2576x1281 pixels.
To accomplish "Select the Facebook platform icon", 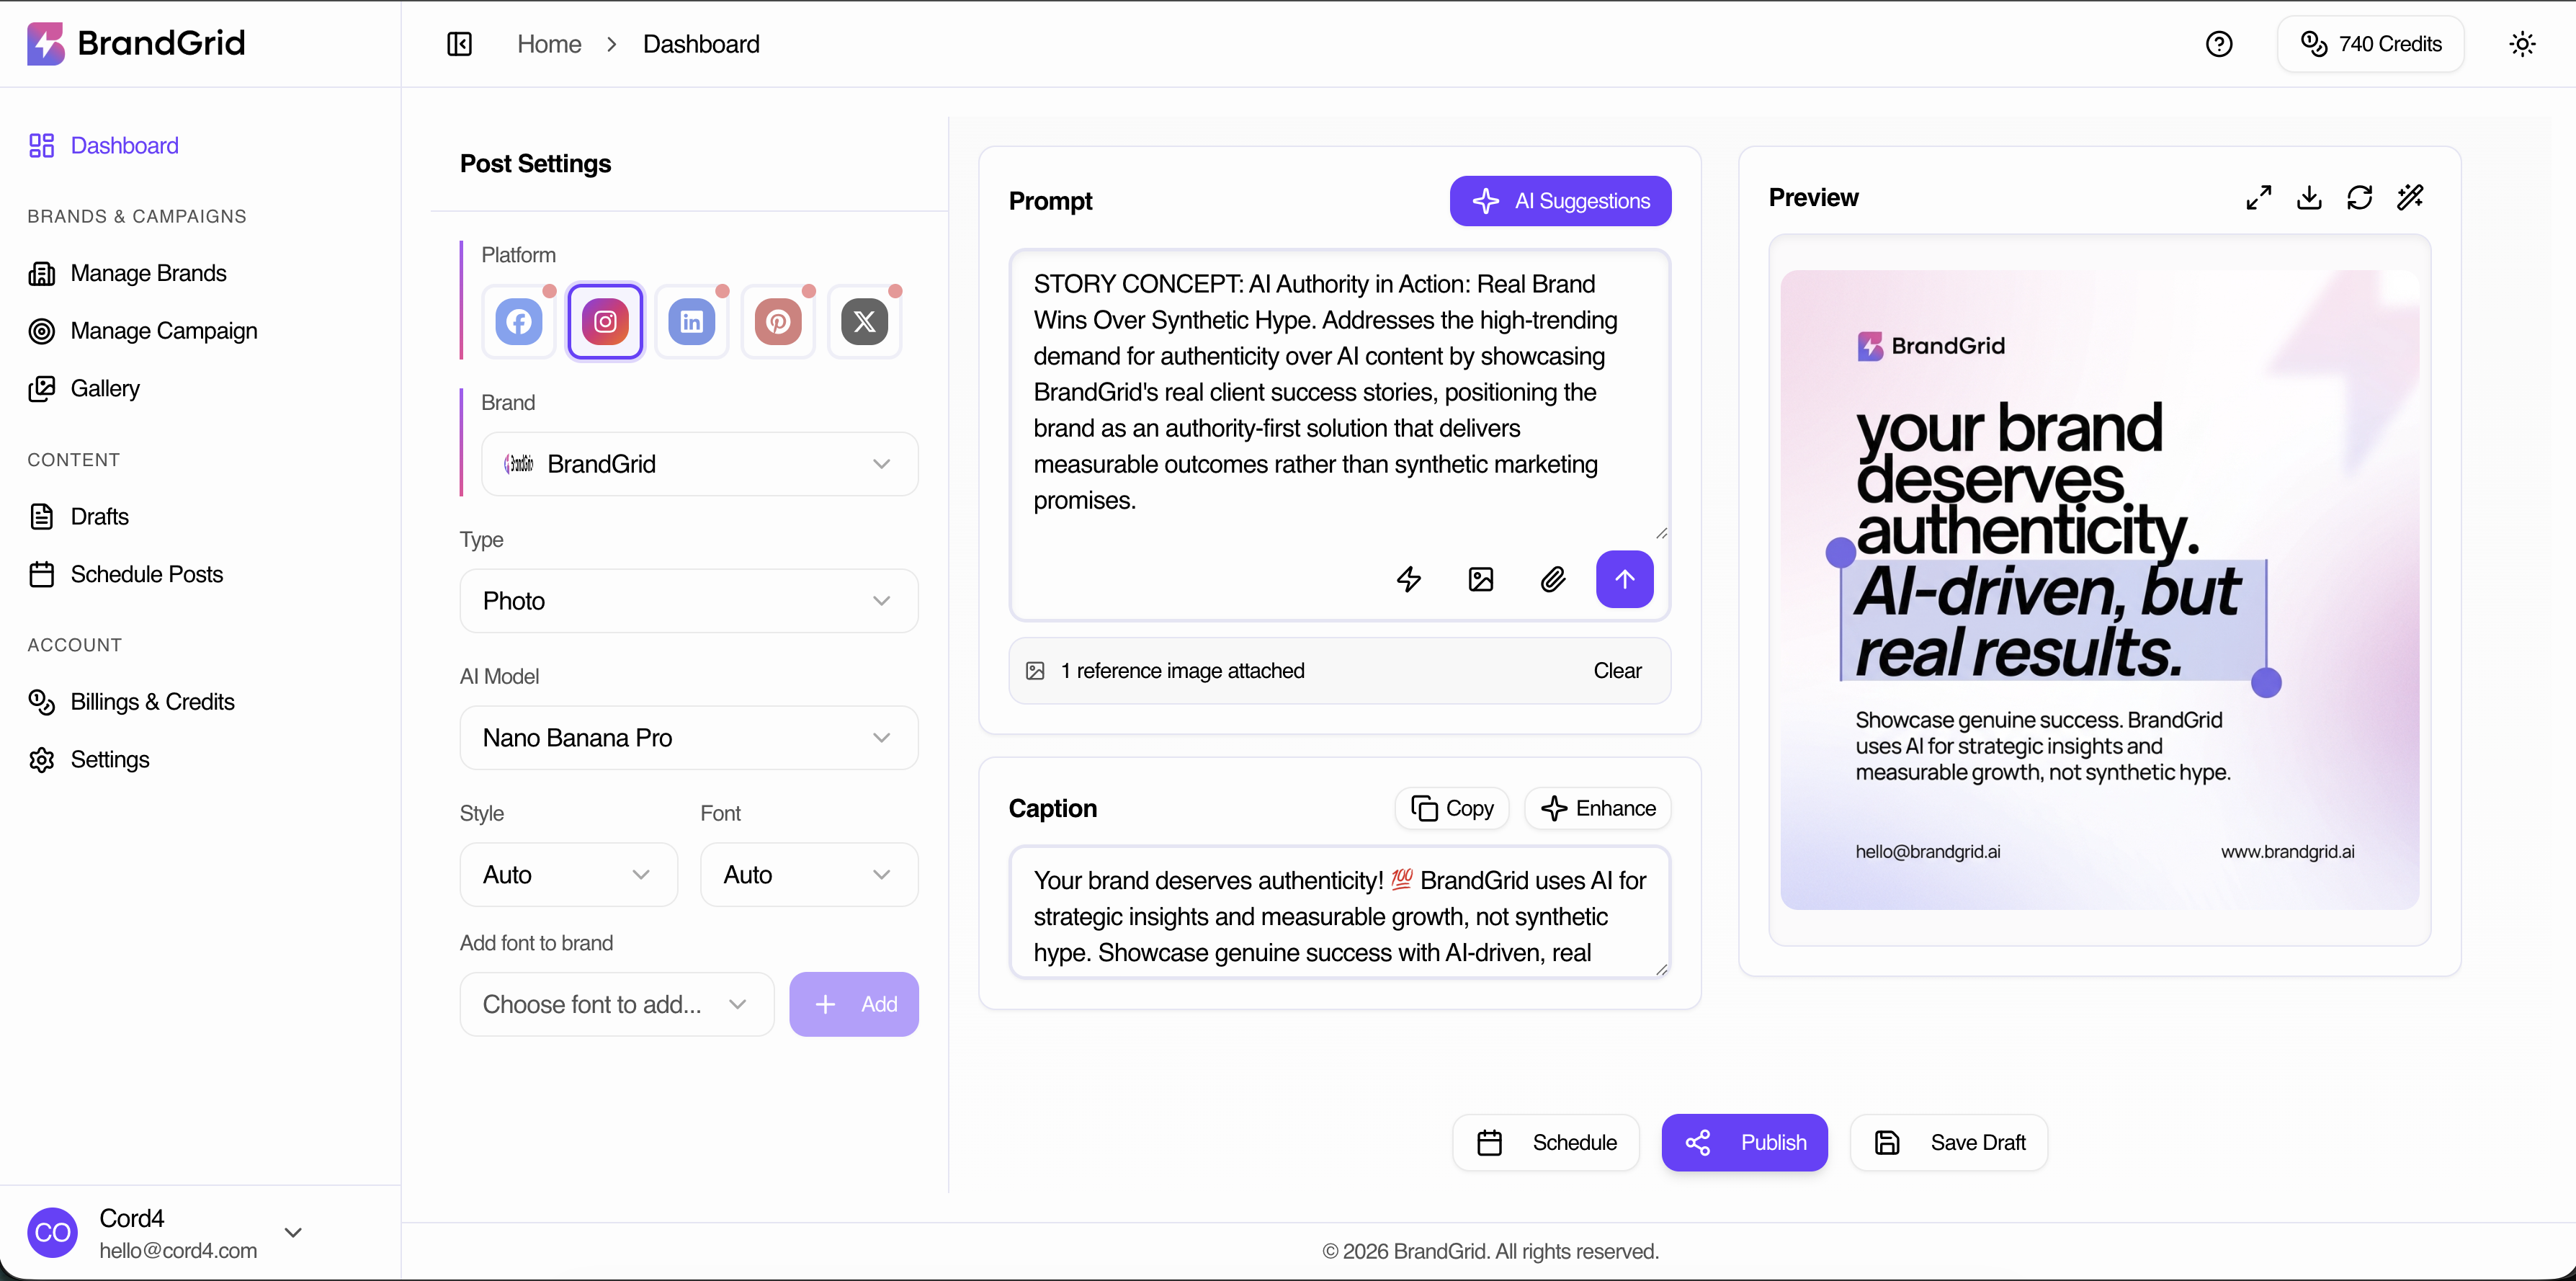I will [x=519, y=321].
